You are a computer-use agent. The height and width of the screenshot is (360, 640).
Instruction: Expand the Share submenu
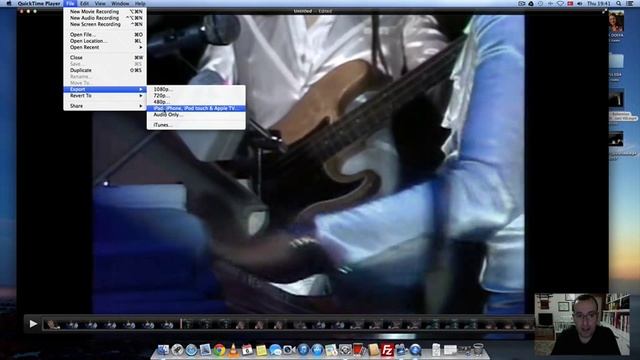[105, 106]
